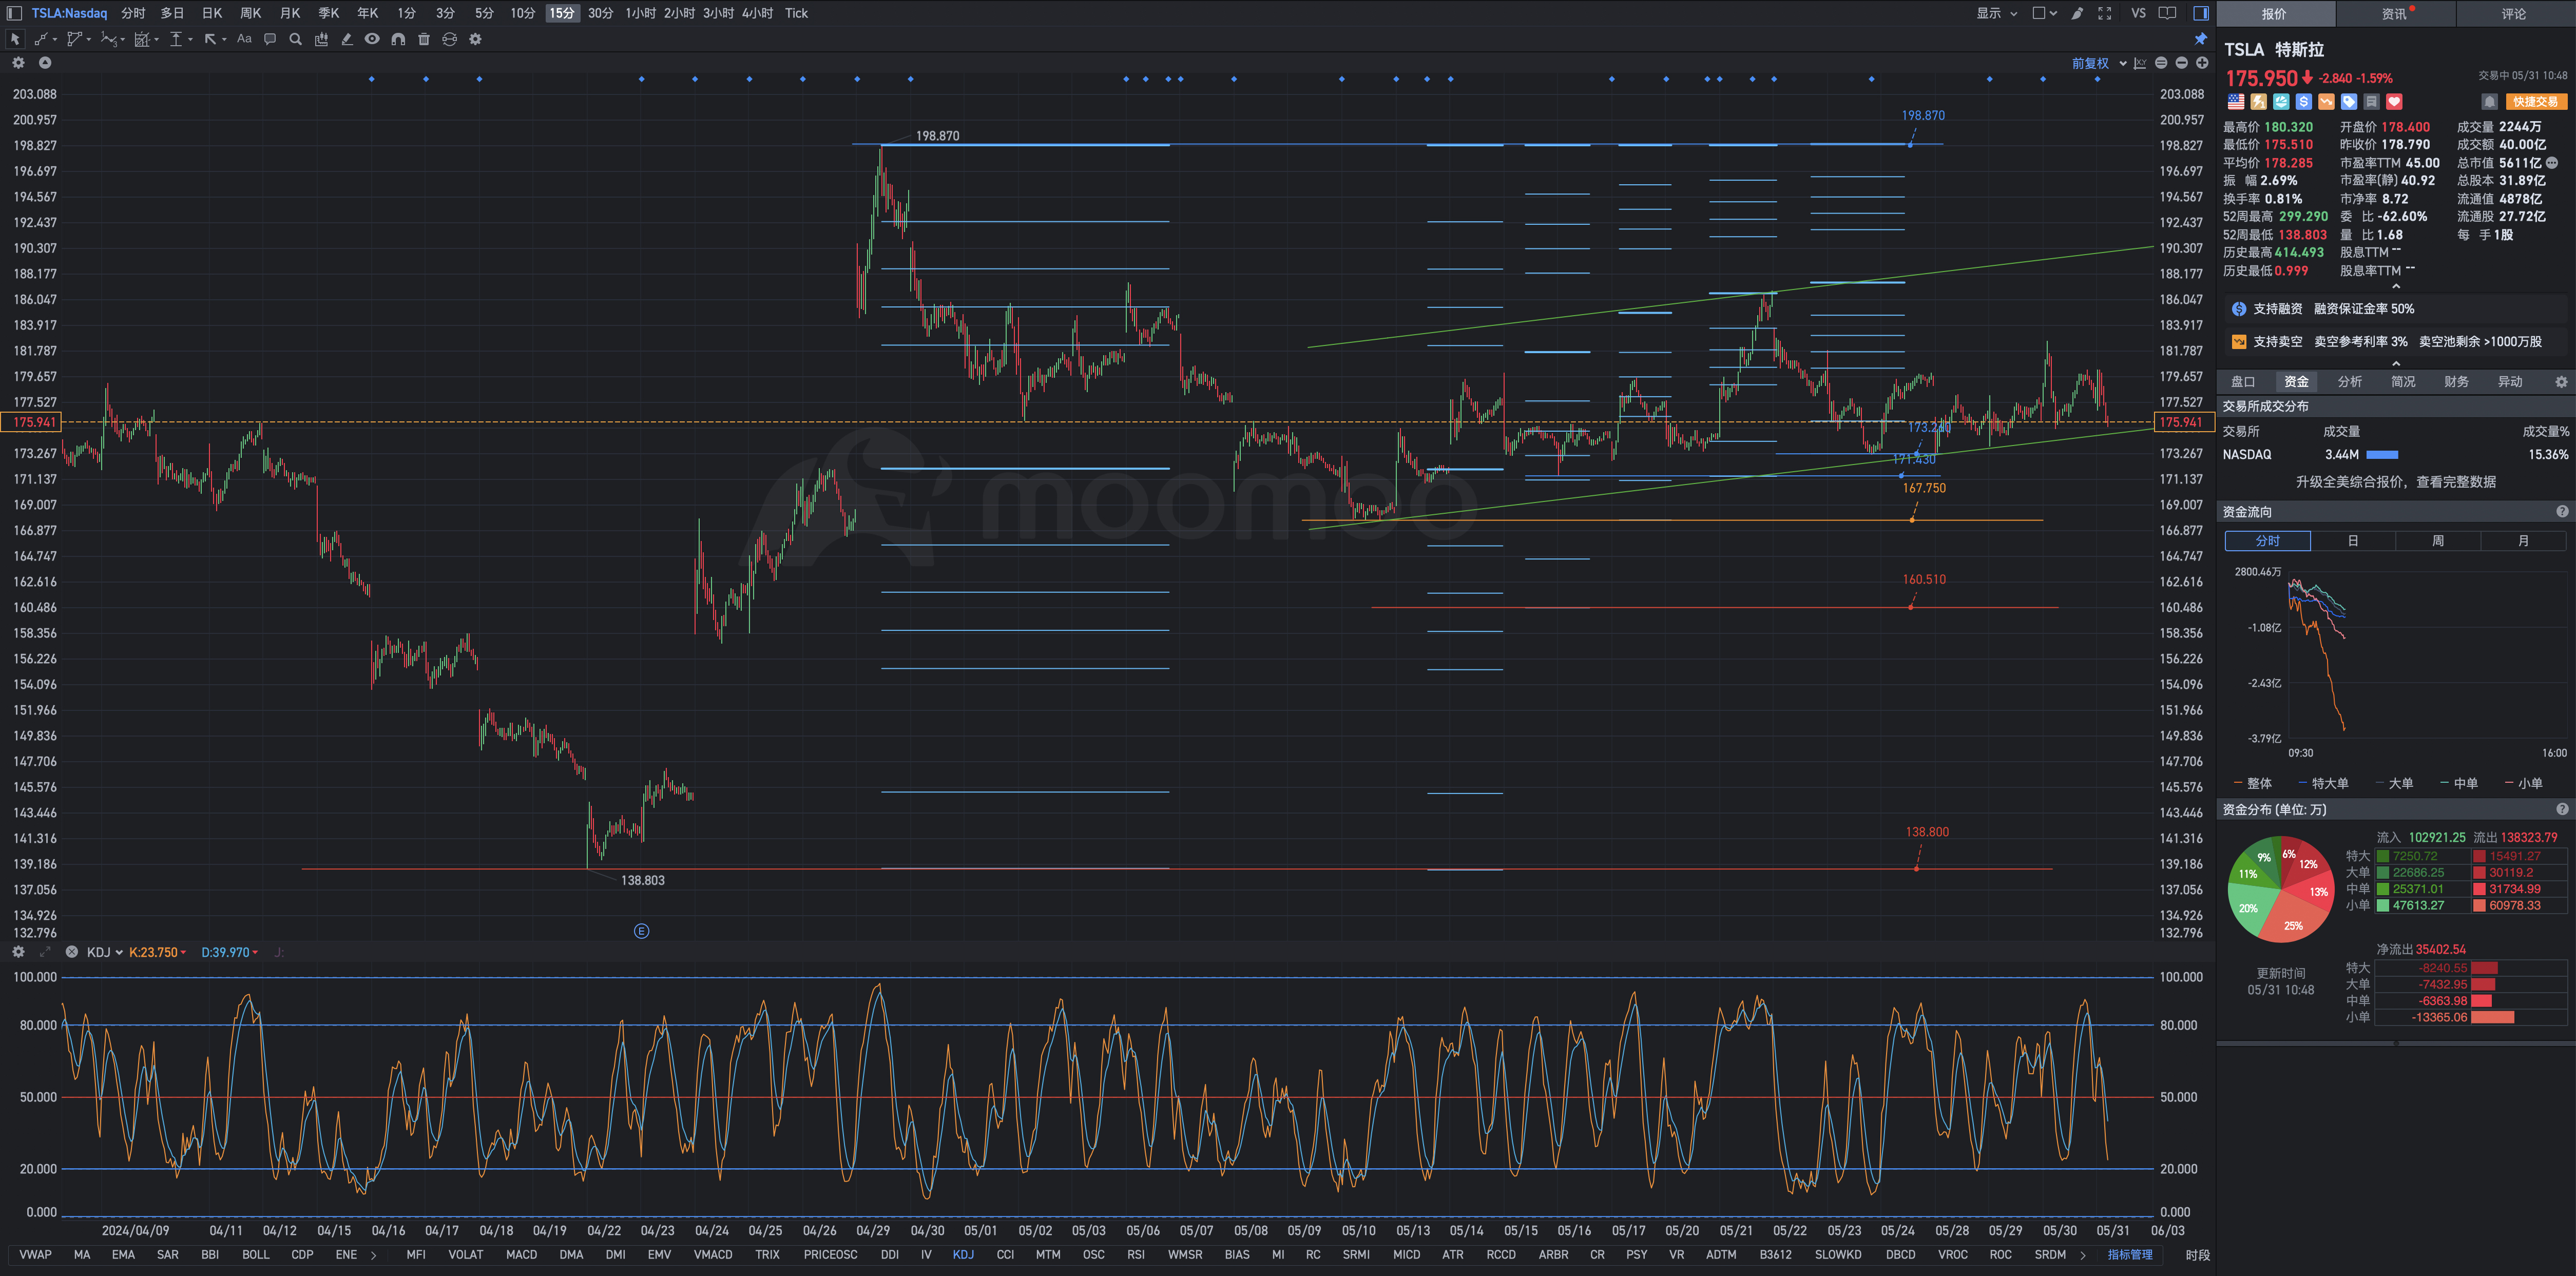Click the 升级全美综合报价 upgrade link
The image size is (2576, 1276).
[x=2396, y=482]
